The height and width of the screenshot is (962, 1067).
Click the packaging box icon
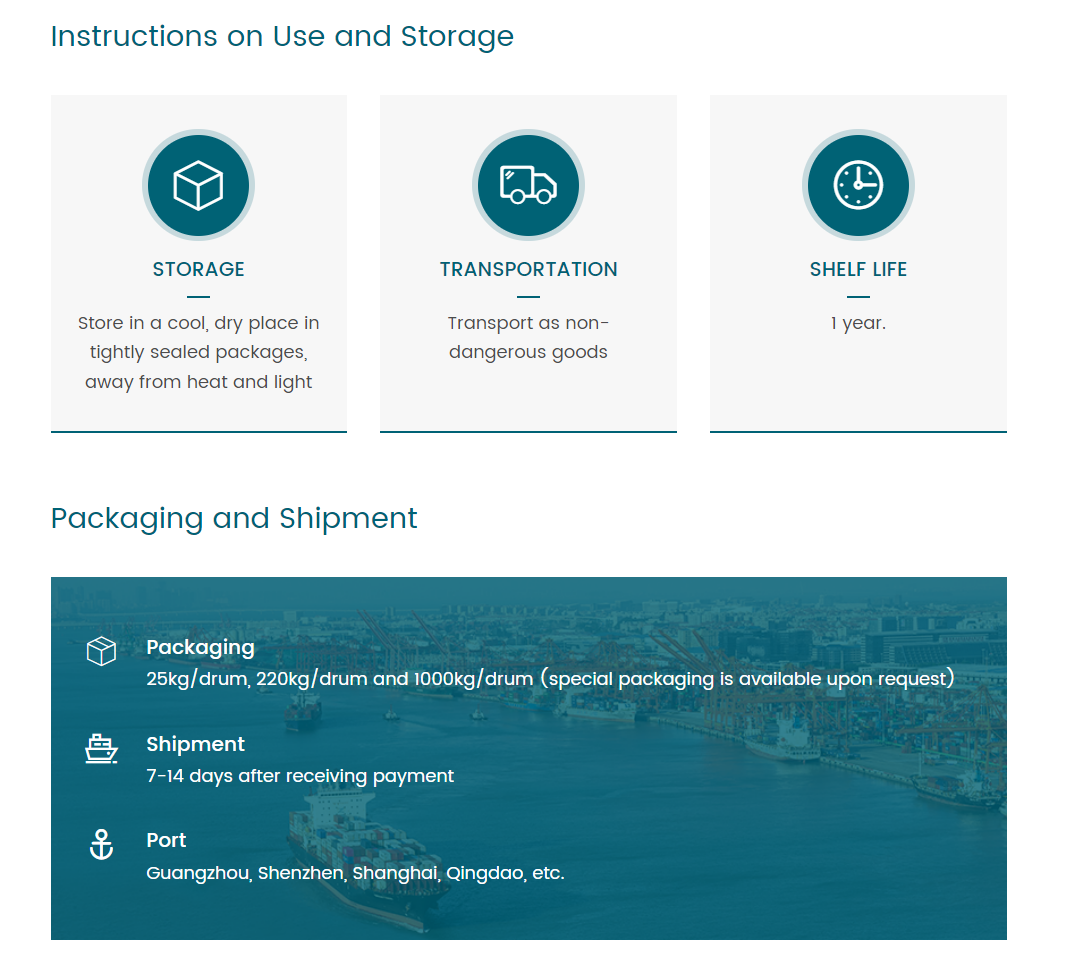click(x=101, y=651)
